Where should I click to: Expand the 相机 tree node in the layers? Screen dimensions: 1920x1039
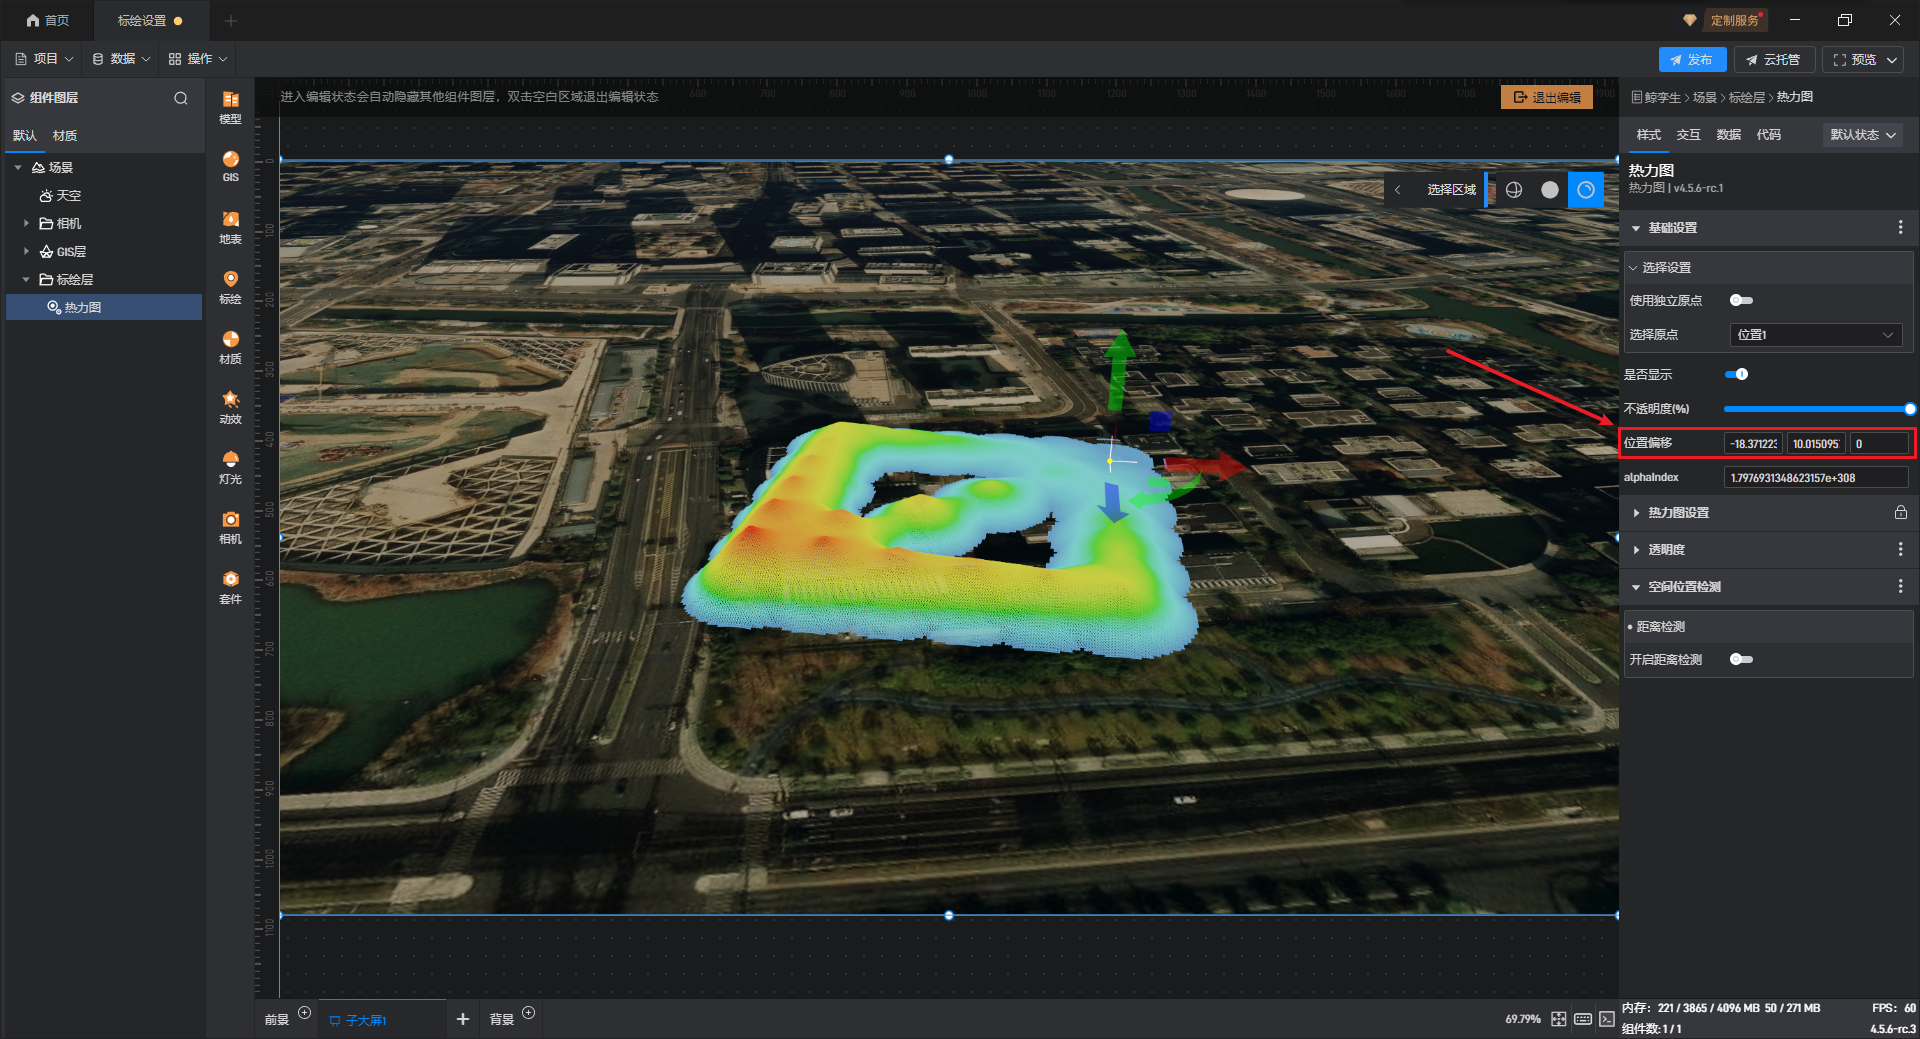(26, 224)
